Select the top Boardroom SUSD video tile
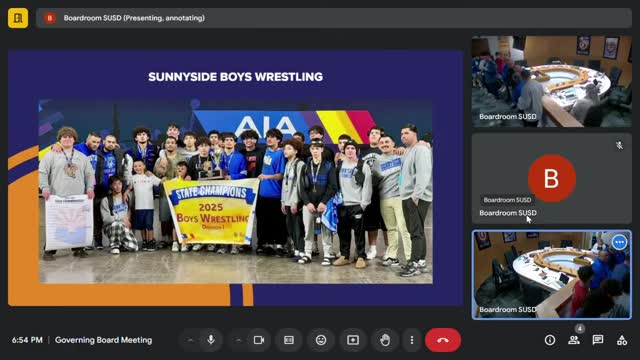This screenshot has width=640, height=360. 552,81
